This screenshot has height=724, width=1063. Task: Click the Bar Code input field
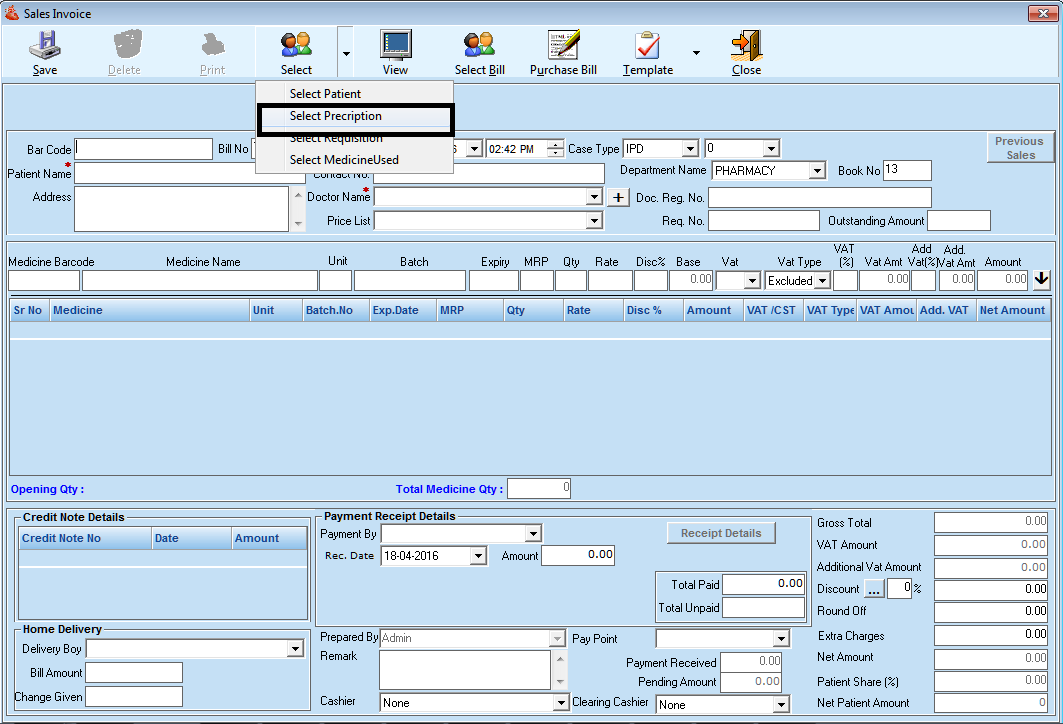click(144, 149)
